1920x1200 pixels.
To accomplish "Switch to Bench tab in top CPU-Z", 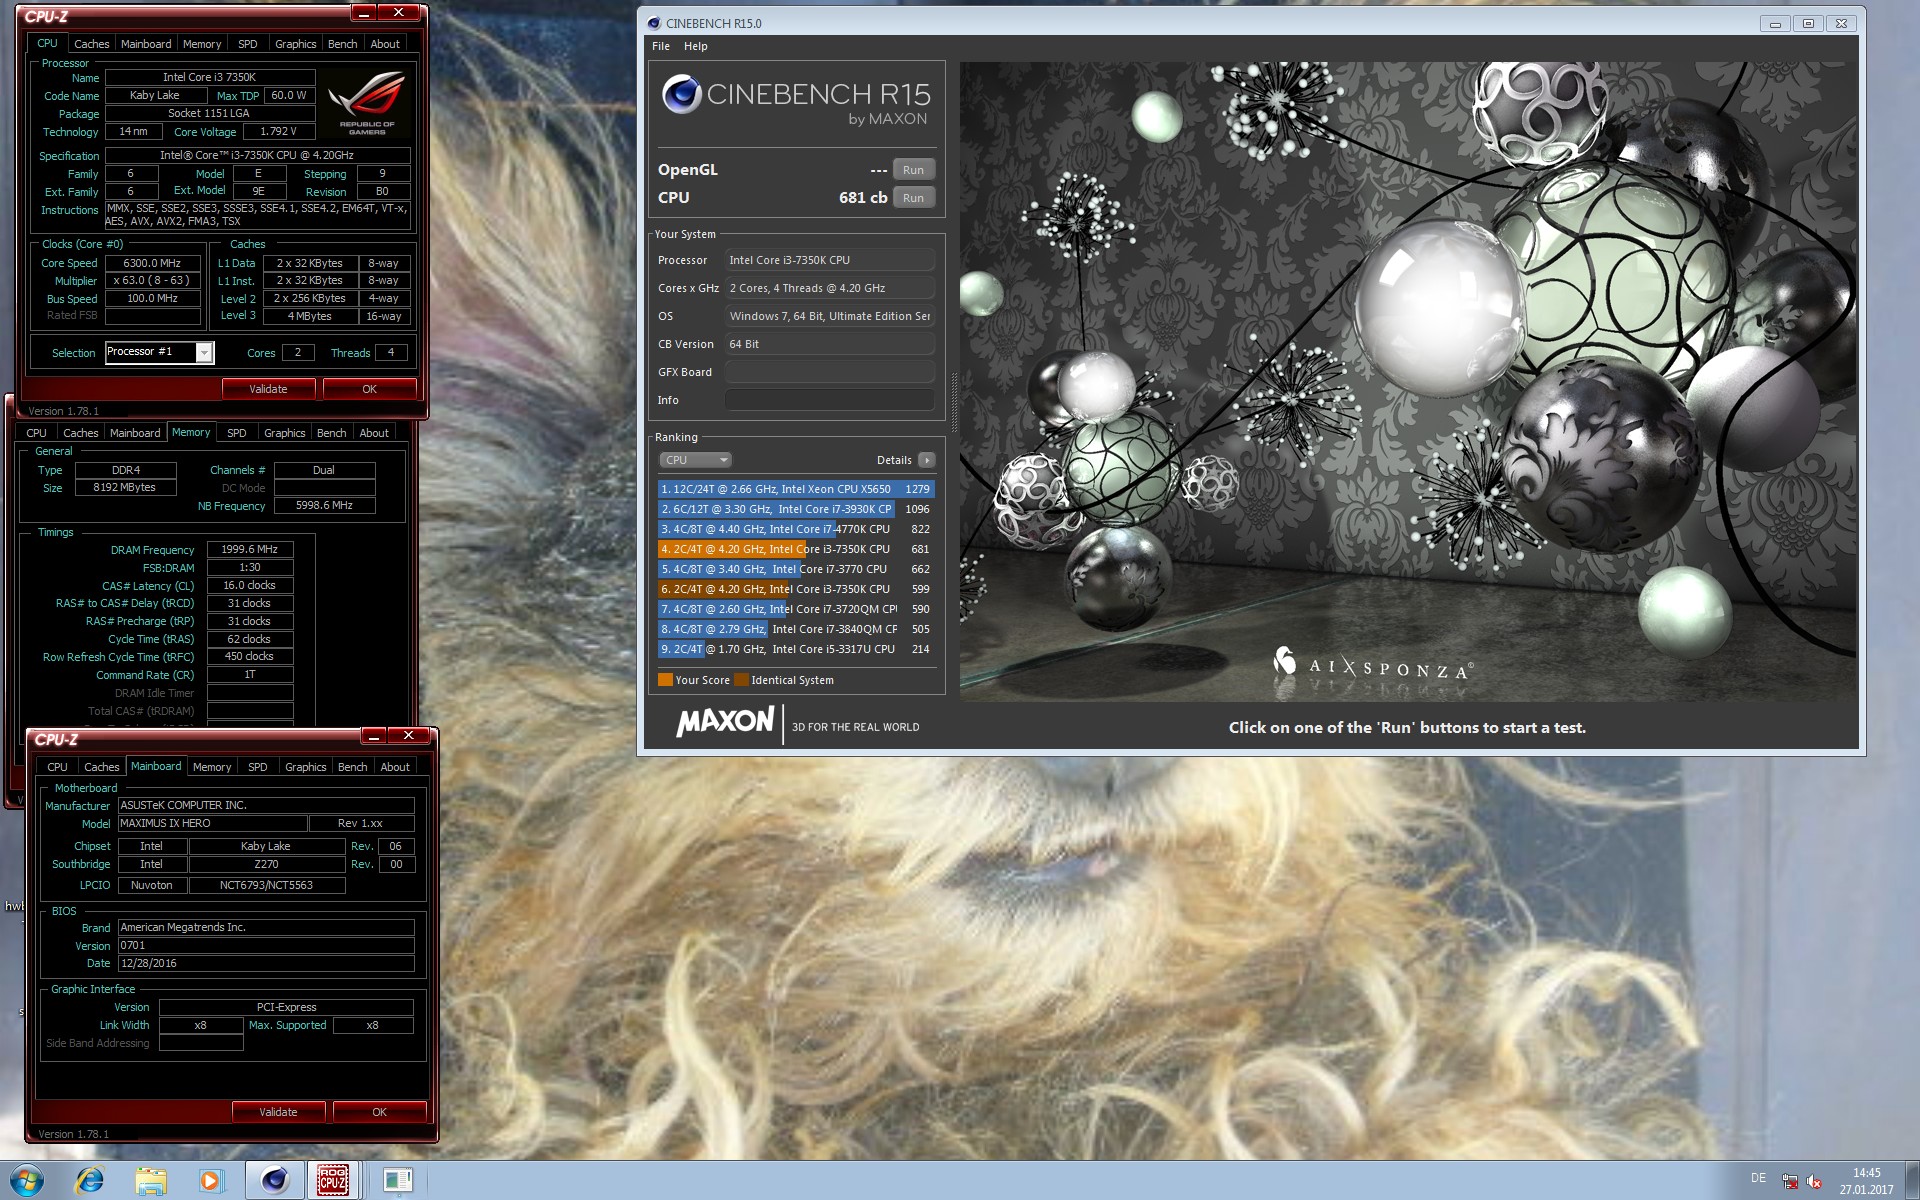I will [x=342, y=44].
